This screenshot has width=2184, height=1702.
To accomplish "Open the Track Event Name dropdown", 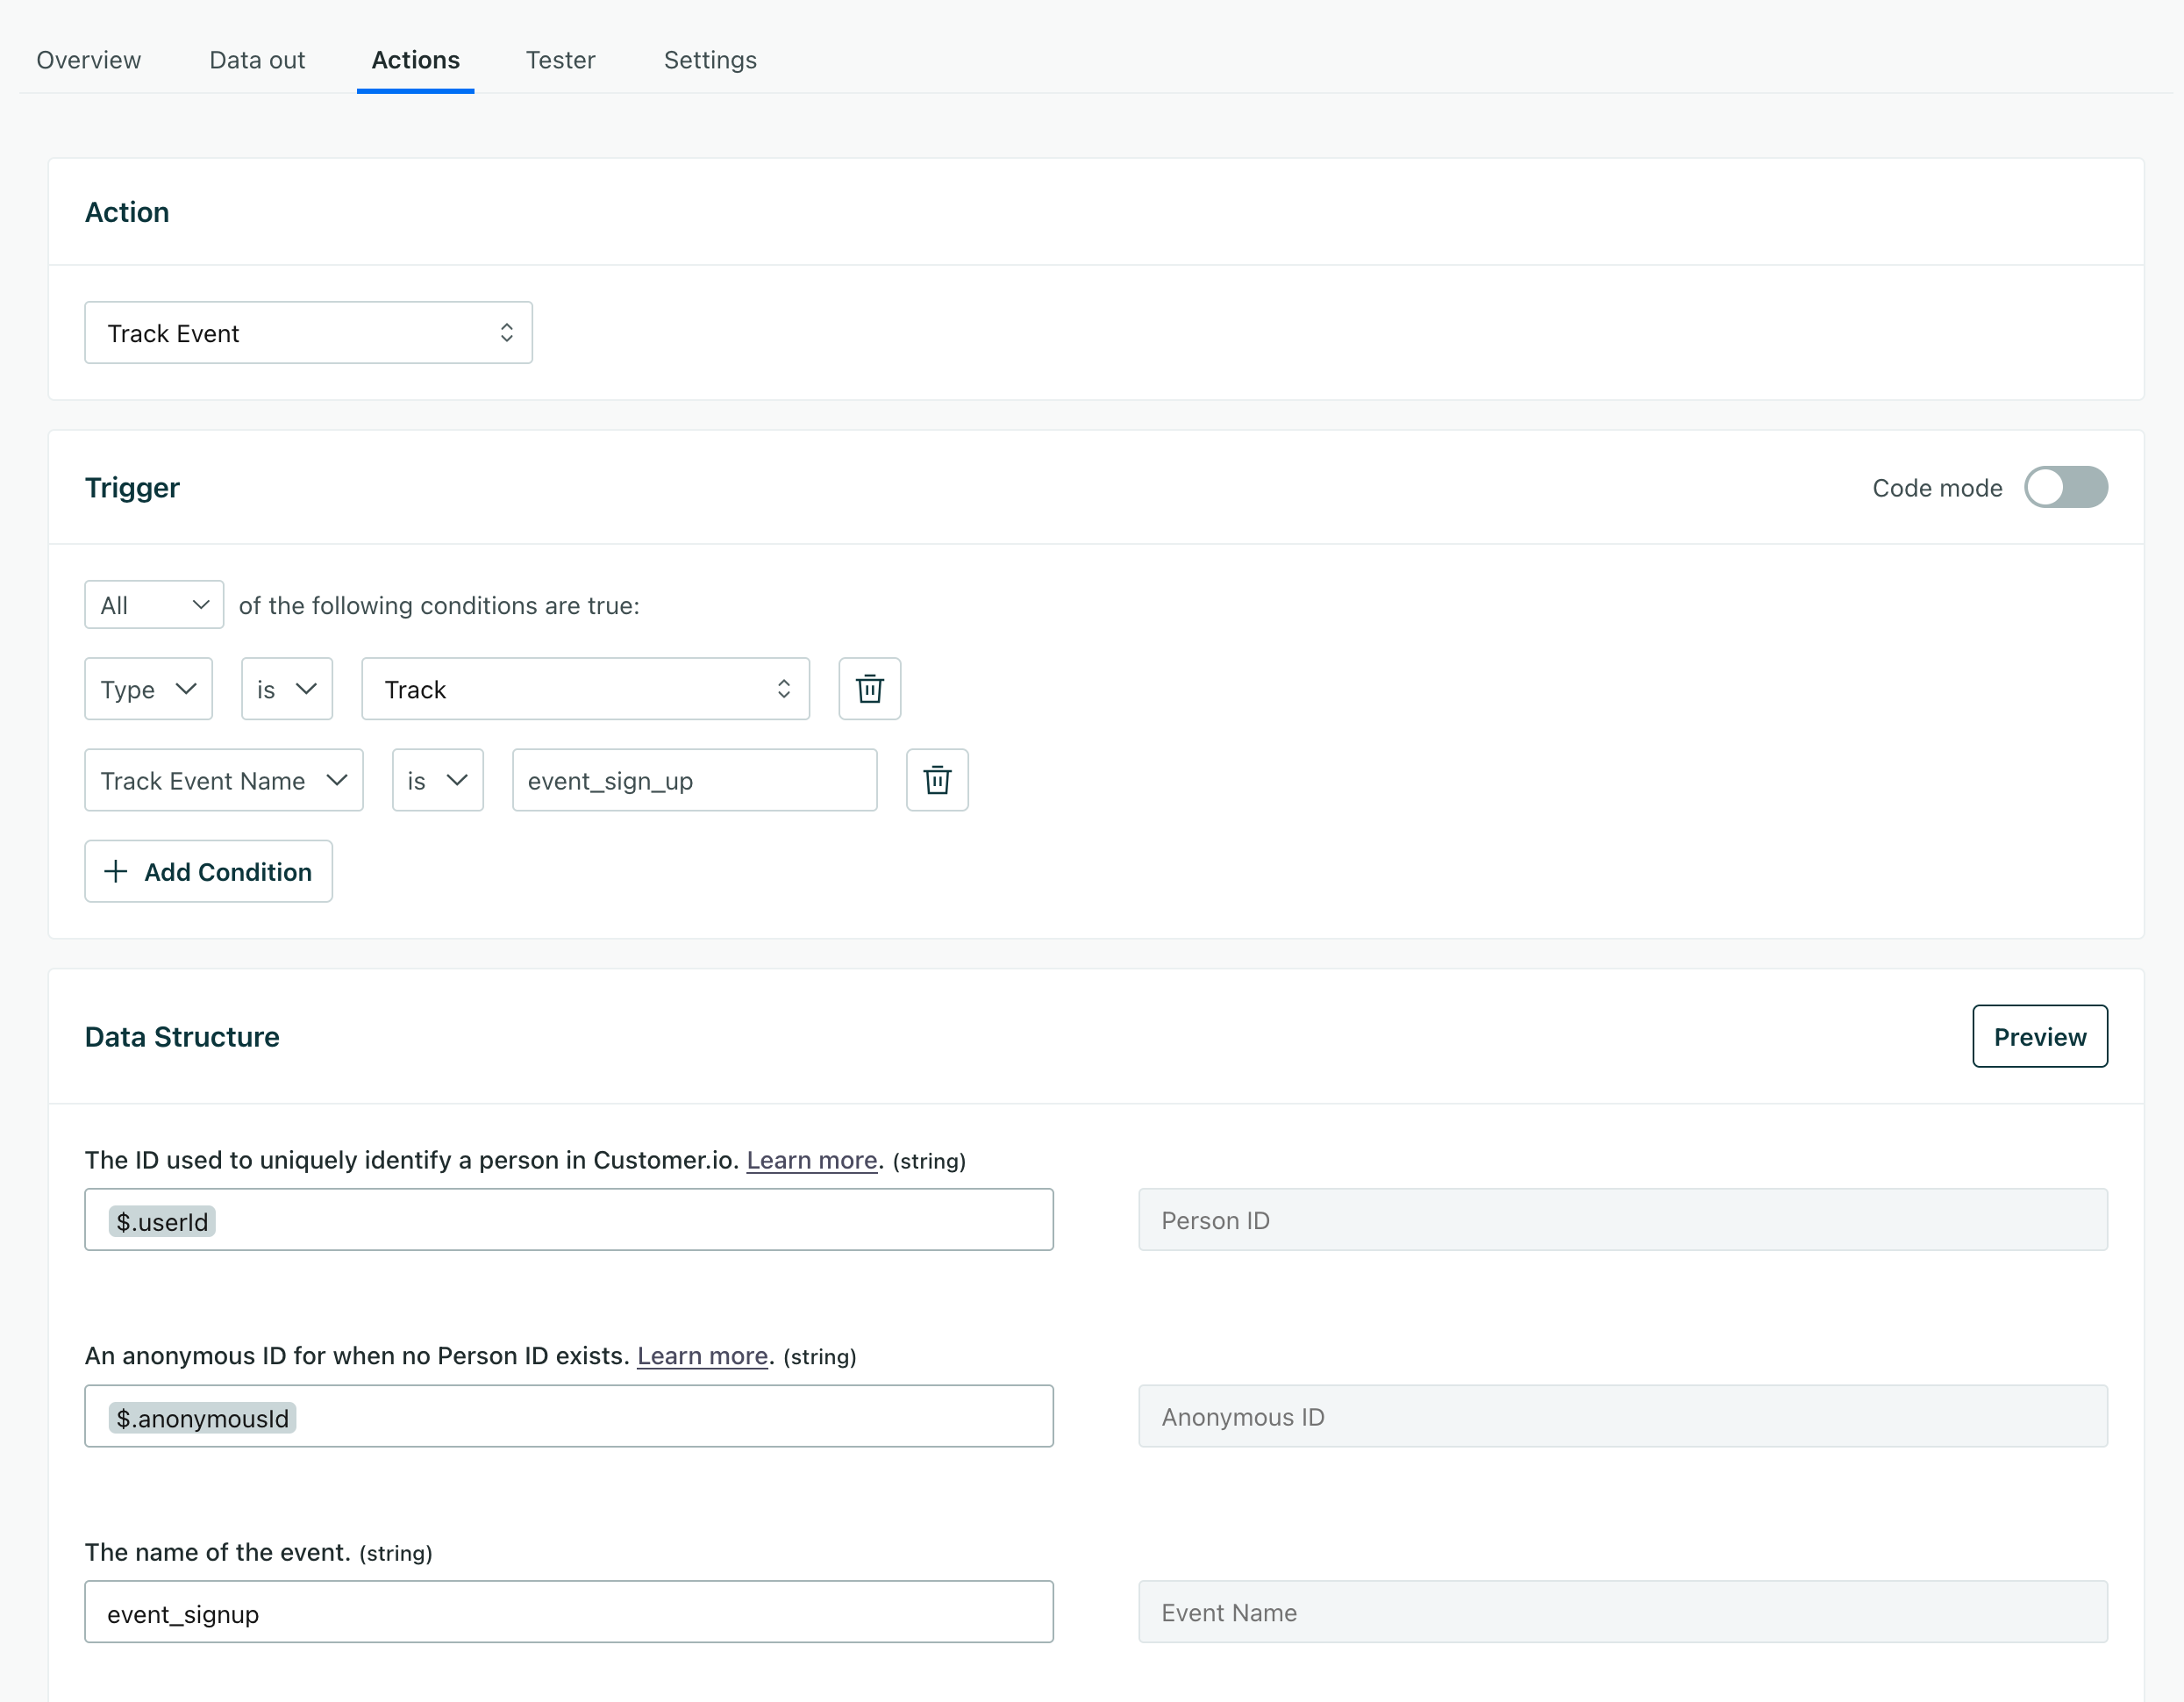I will [x=223, y=780].
